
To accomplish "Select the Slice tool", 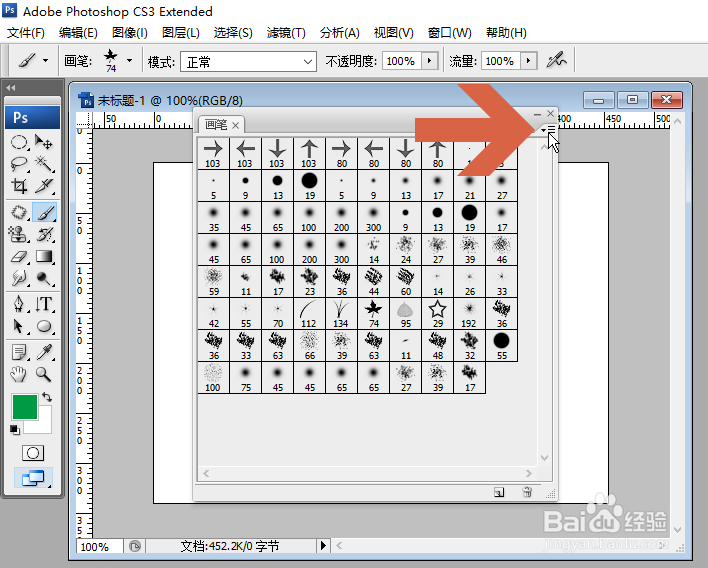I will 44,185.
